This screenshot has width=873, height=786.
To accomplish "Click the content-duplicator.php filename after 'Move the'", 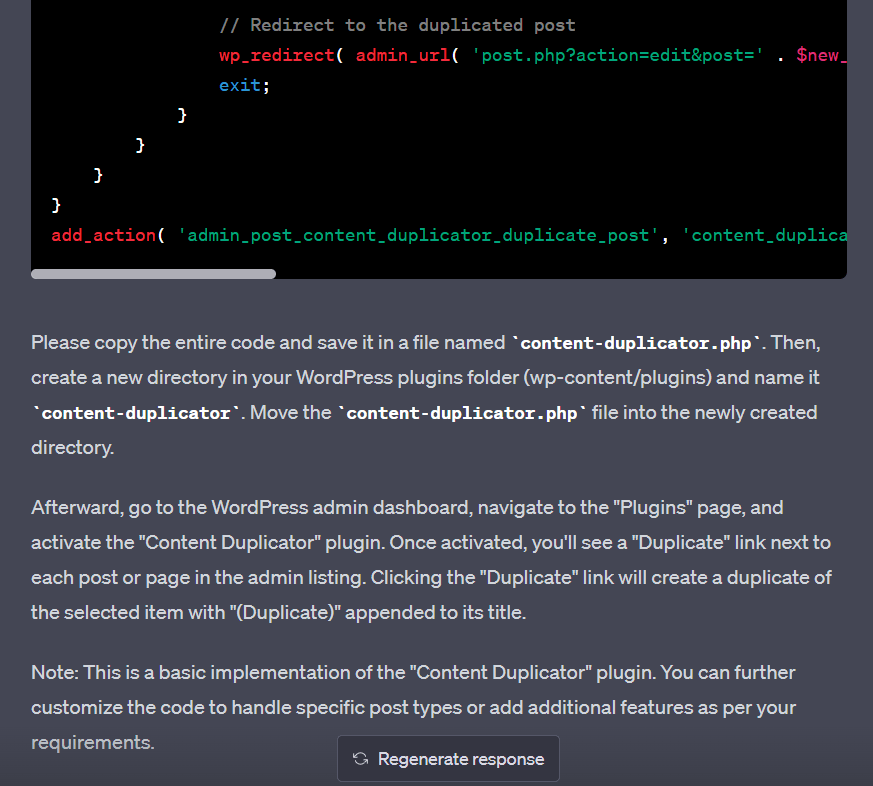I will click(463, 413).
